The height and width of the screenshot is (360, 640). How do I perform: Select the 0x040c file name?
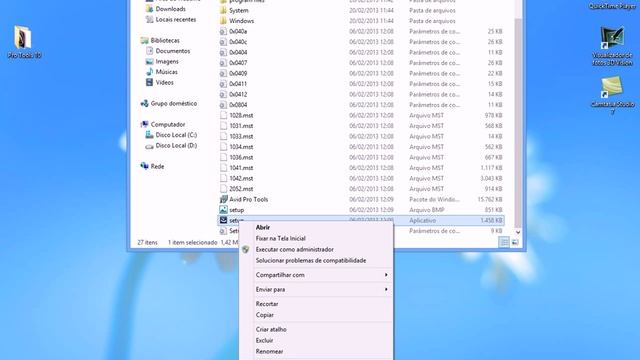click(238, 42)
